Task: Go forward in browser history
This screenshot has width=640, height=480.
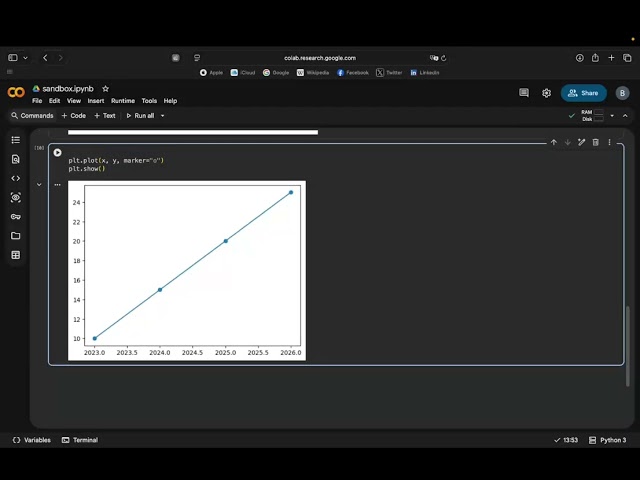Action: [60, 58]
